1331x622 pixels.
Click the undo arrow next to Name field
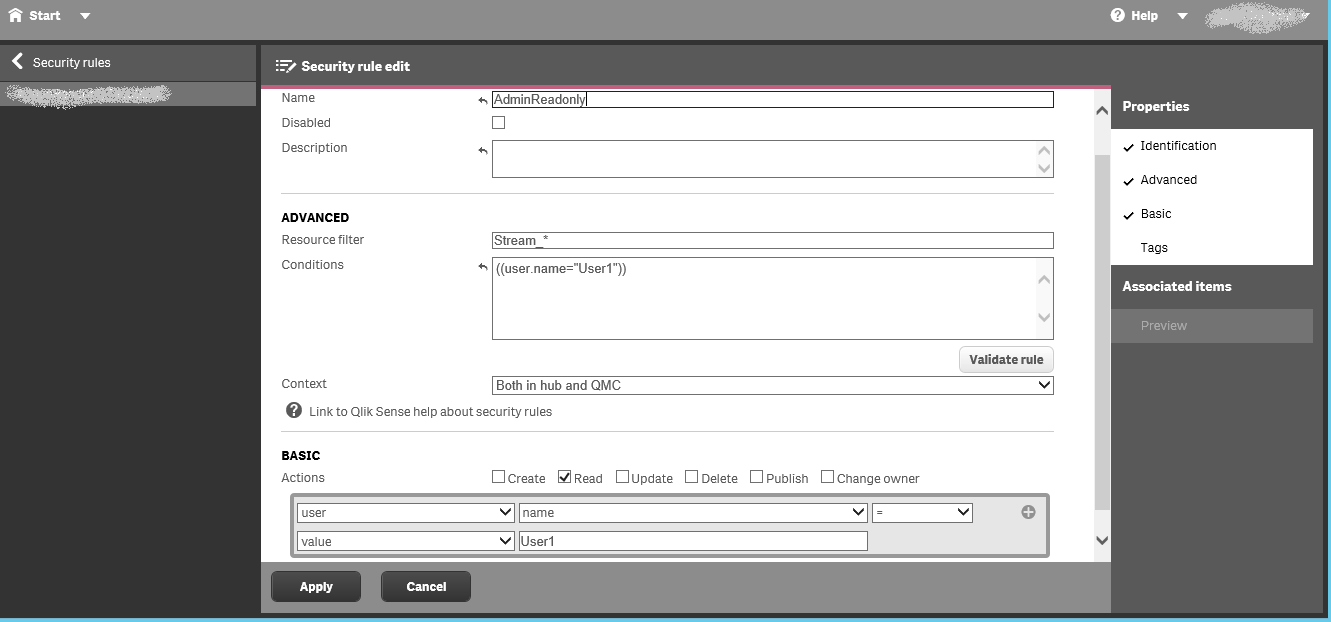pos(483,100)
